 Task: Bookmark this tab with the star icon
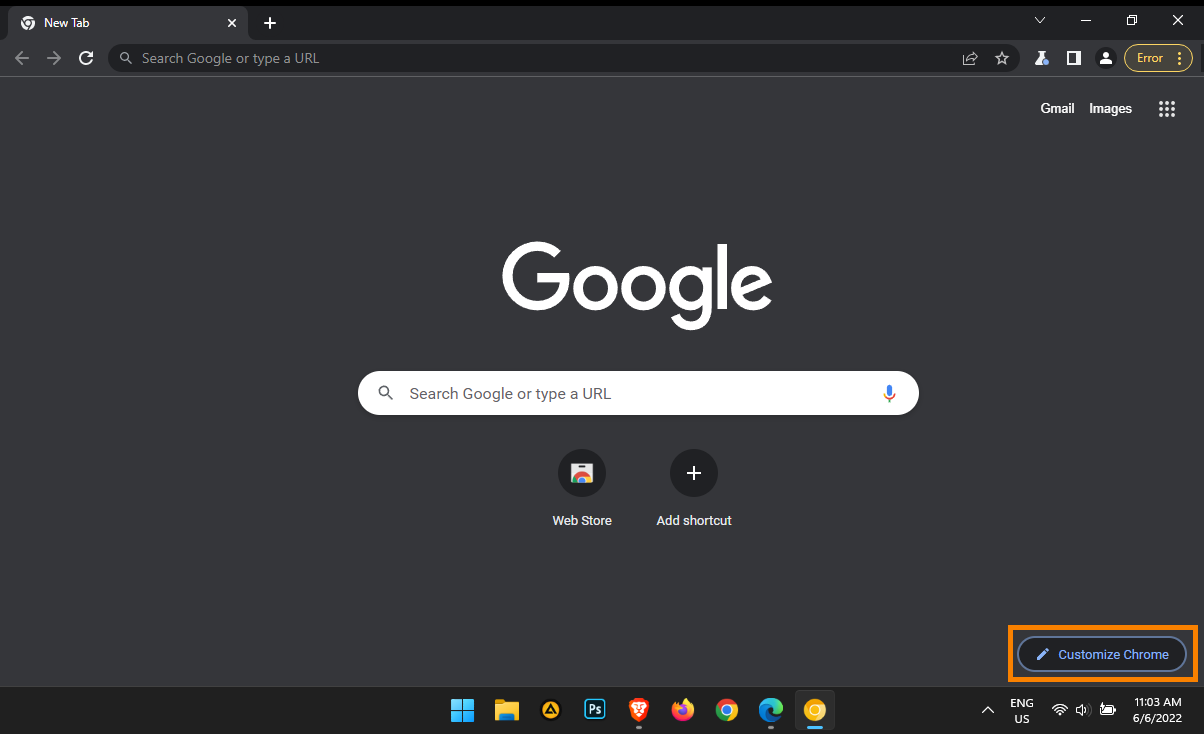pyautogui.click(x=1002, y=58)
